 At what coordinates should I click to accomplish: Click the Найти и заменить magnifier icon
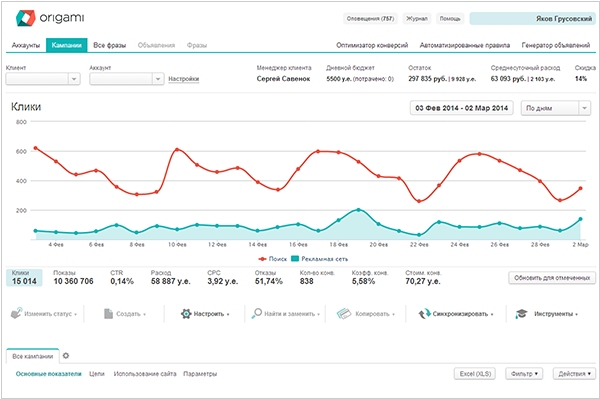click(256, 314)
